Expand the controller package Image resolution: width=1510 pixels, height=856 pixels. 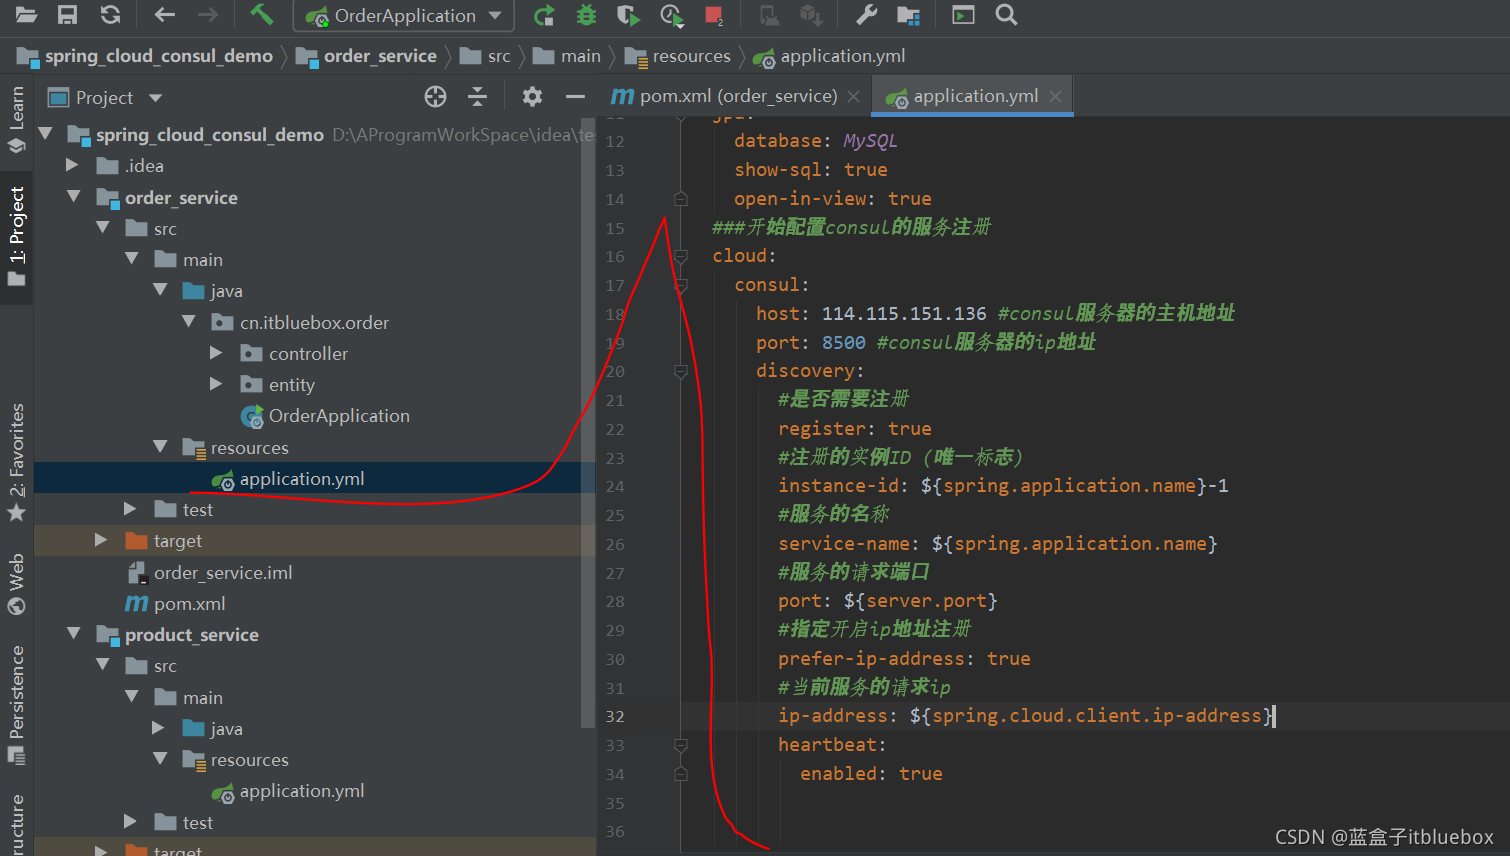[x=216, y=353]
